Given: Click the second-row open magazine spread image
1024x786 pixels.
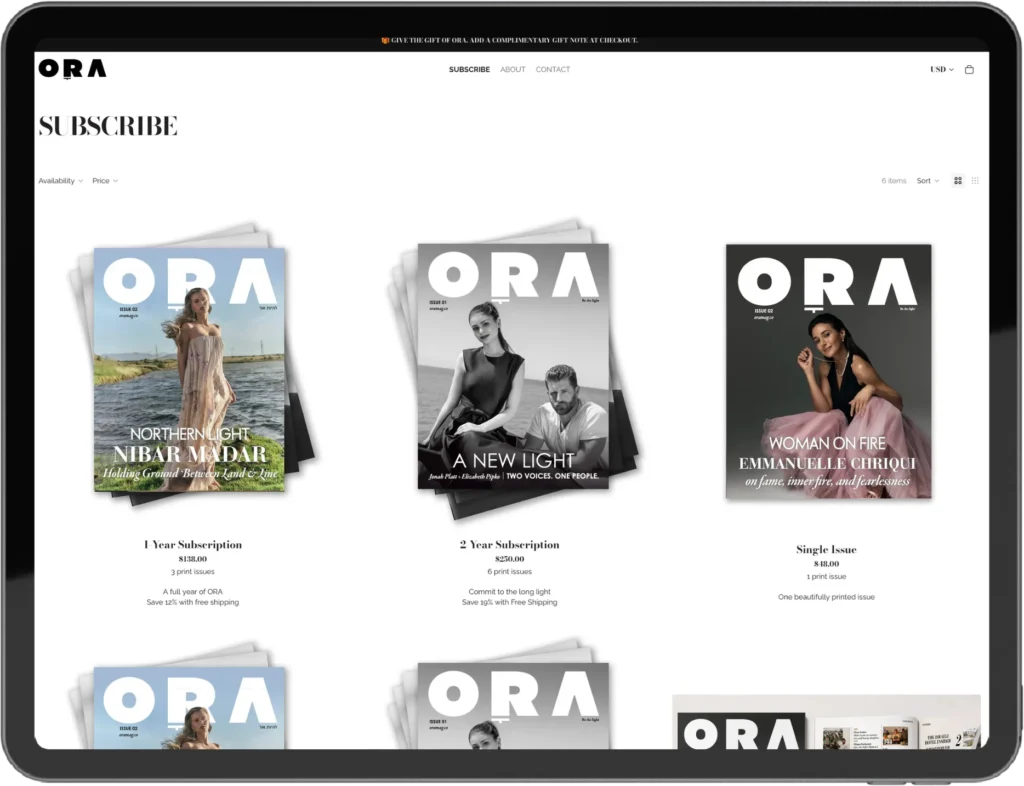Looking at the screenshot, I should [x=826, y=722].
